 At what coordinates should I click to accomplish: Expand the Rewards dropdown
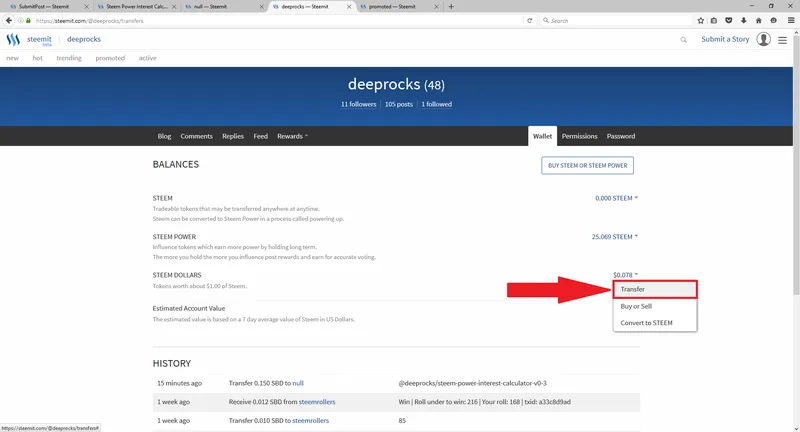(292, 136)
